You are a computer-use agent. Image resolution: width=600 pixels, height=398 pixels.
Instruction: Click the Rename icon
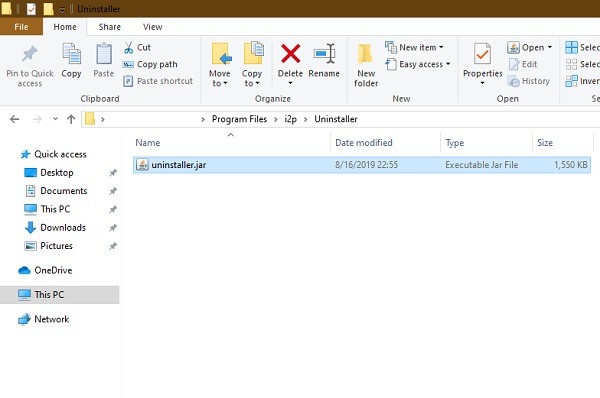[324, 54]
